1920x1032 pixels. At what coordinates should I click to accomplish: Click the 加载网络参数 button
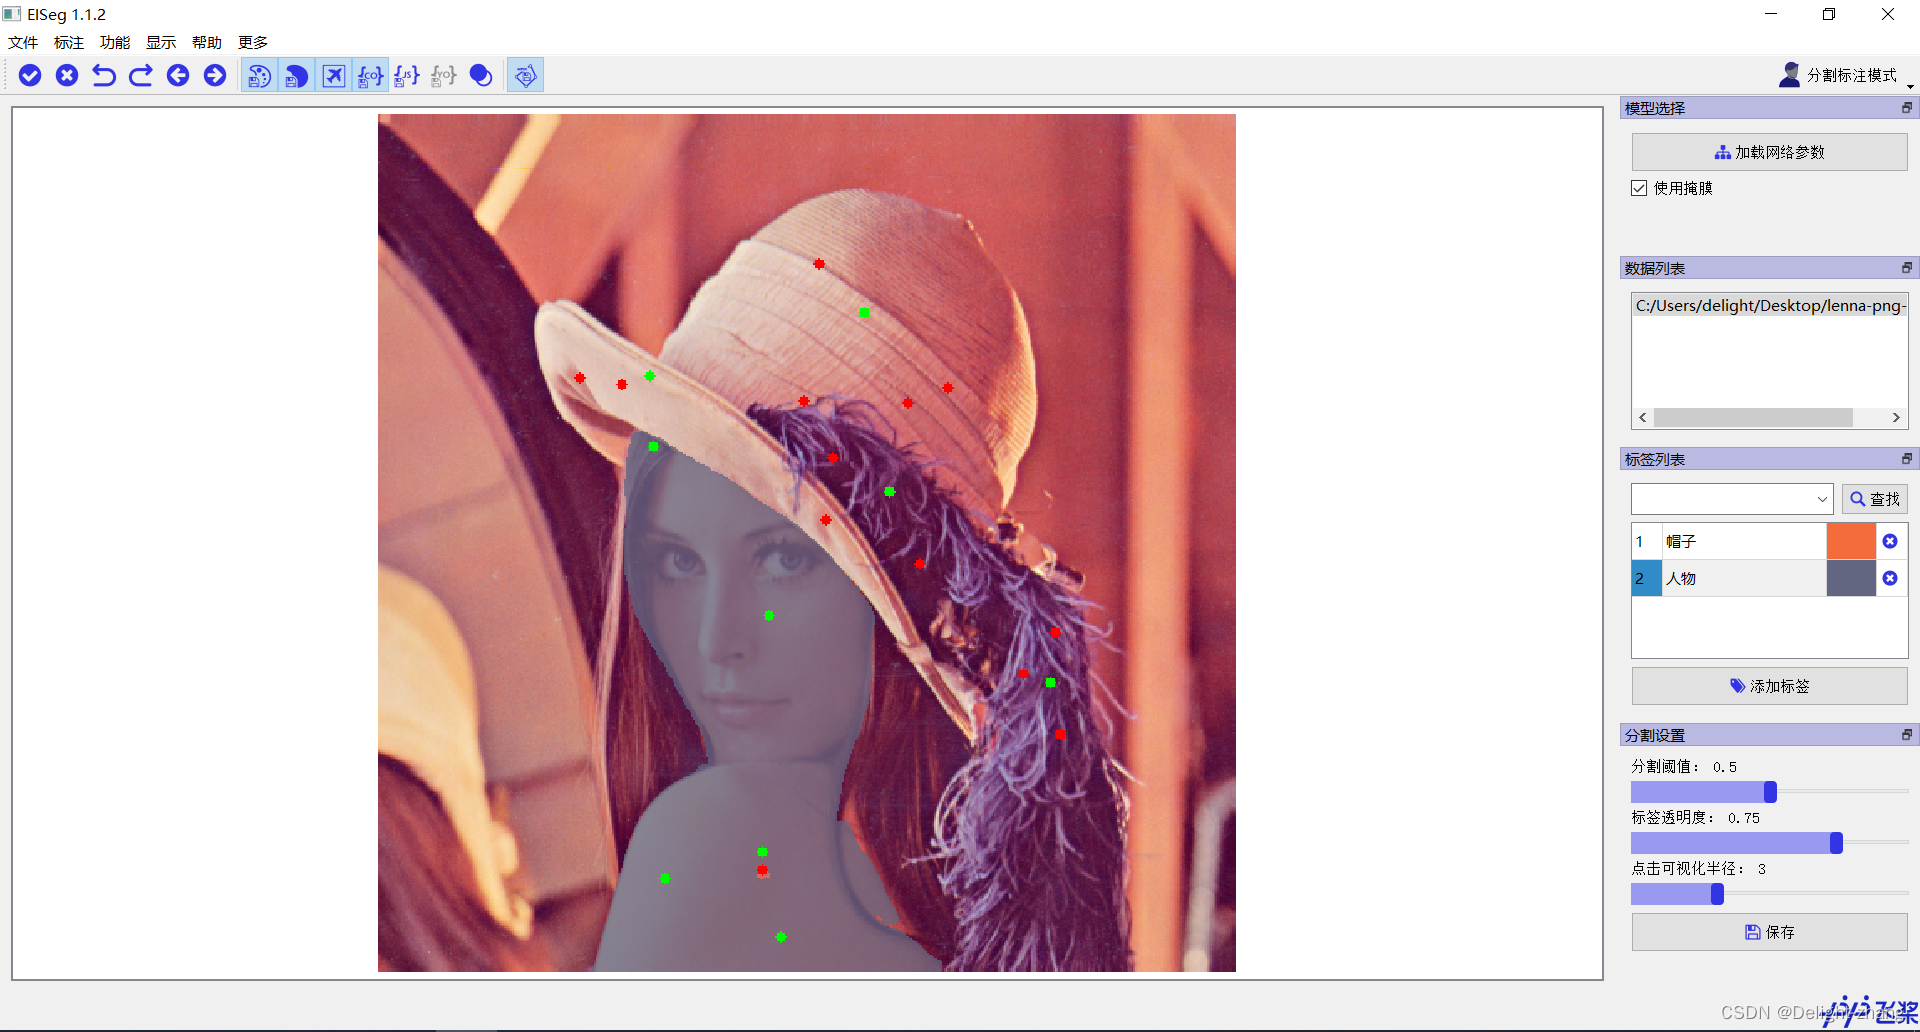[1769, 152]
